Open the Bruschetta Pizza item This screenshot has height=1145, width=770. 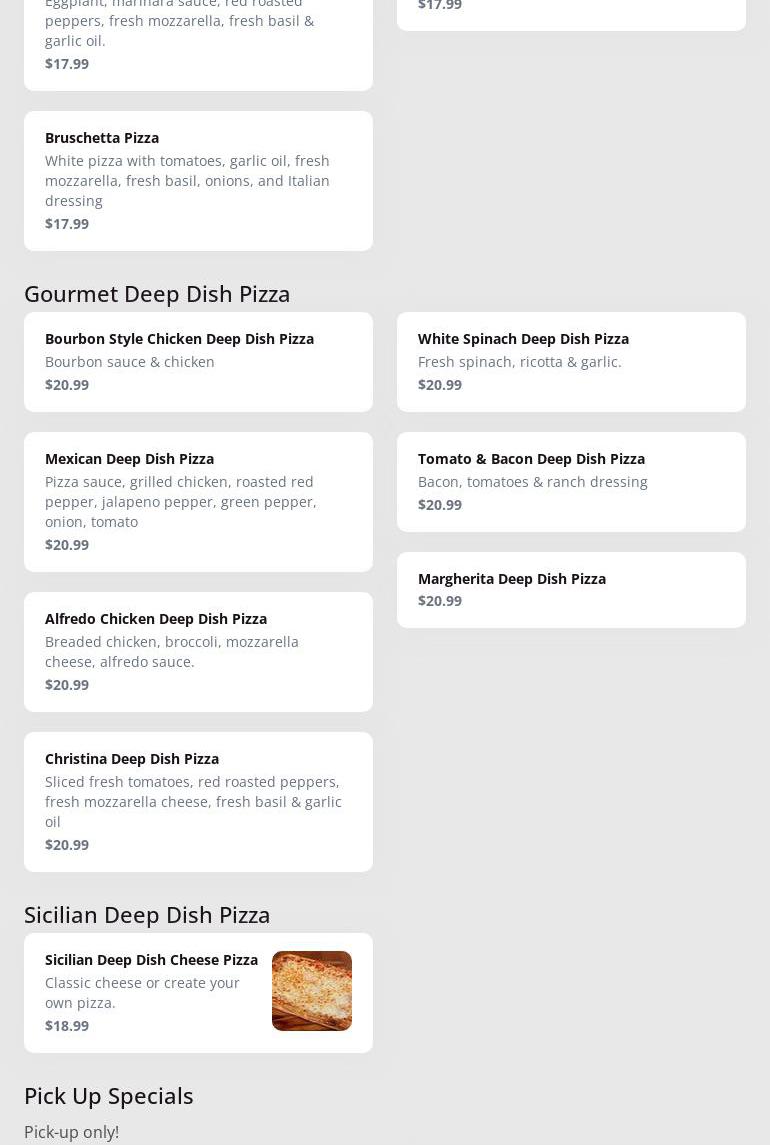coord(198,181)
